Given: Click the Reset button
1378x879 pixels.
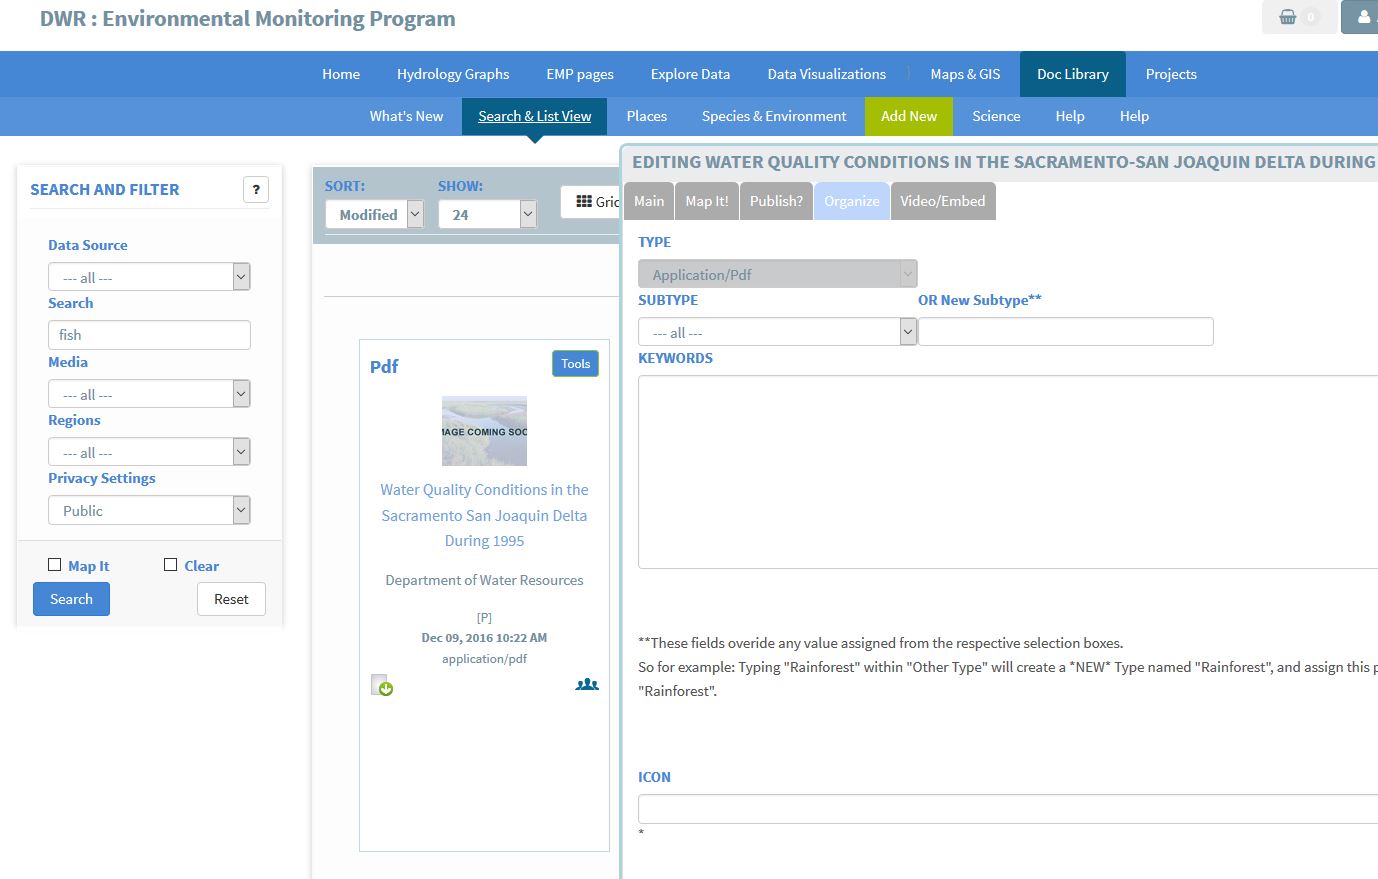Looking at the screenshot, I should coord(231,599).
